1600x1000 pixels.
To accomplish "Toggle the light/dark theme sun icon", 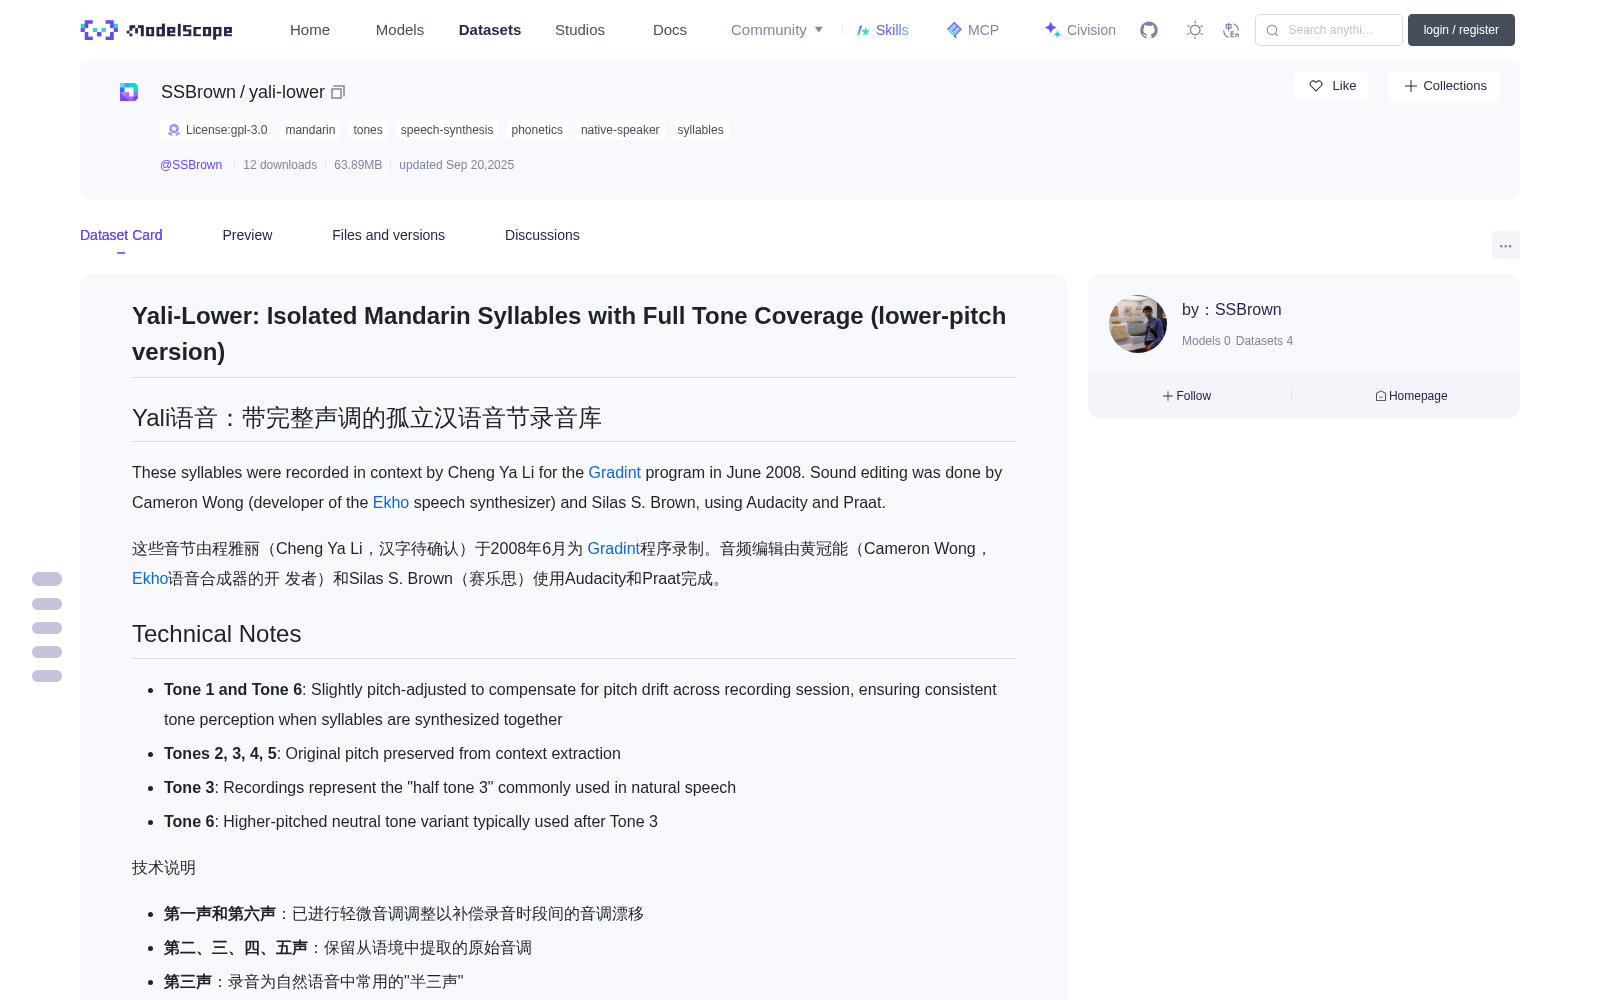I will [x=1195, y=30].
